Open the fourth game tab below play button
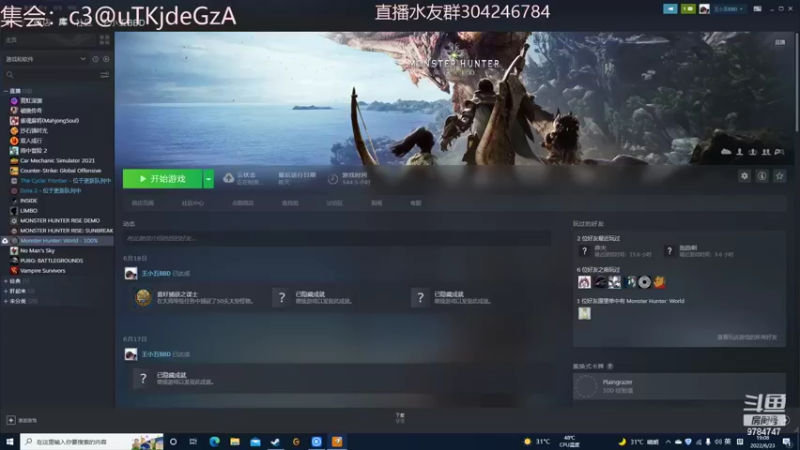The width and height of the screenshot is (800, 450). [290, 203]
